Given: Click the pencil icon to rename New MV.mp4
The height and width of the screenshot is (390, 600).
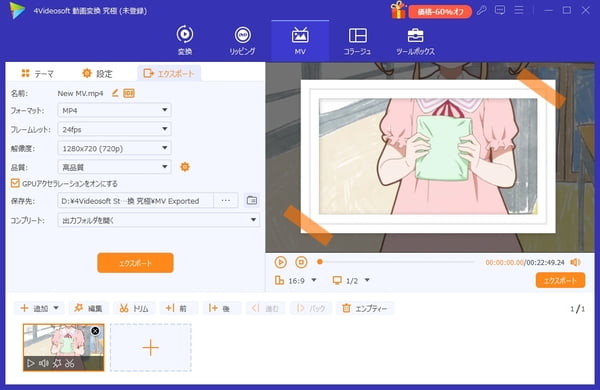Looking at the screenshot, I should click(115, 93).
